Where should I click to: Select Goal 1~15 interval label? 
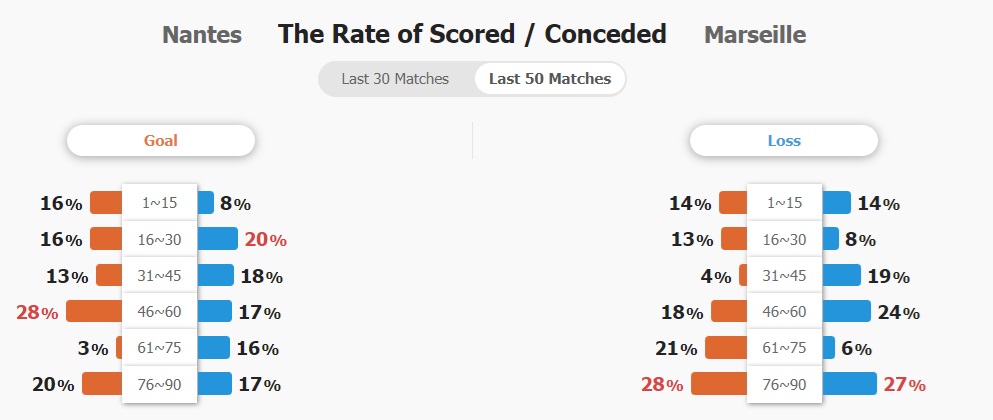pos(160,203)
